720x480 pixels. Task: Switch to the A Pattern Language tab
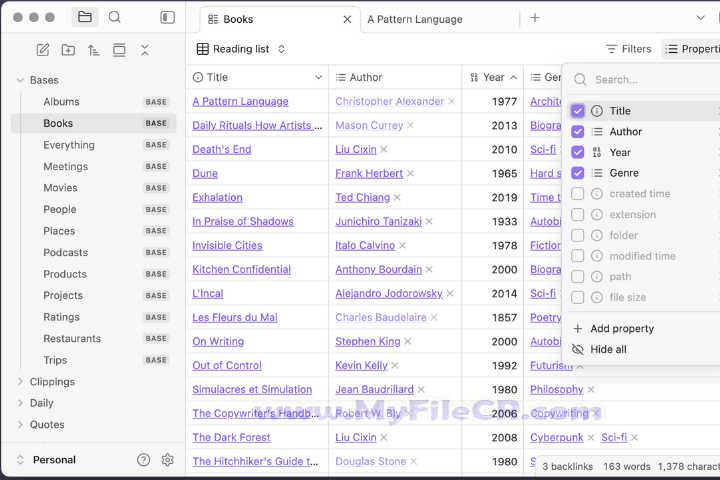(414, 19)
